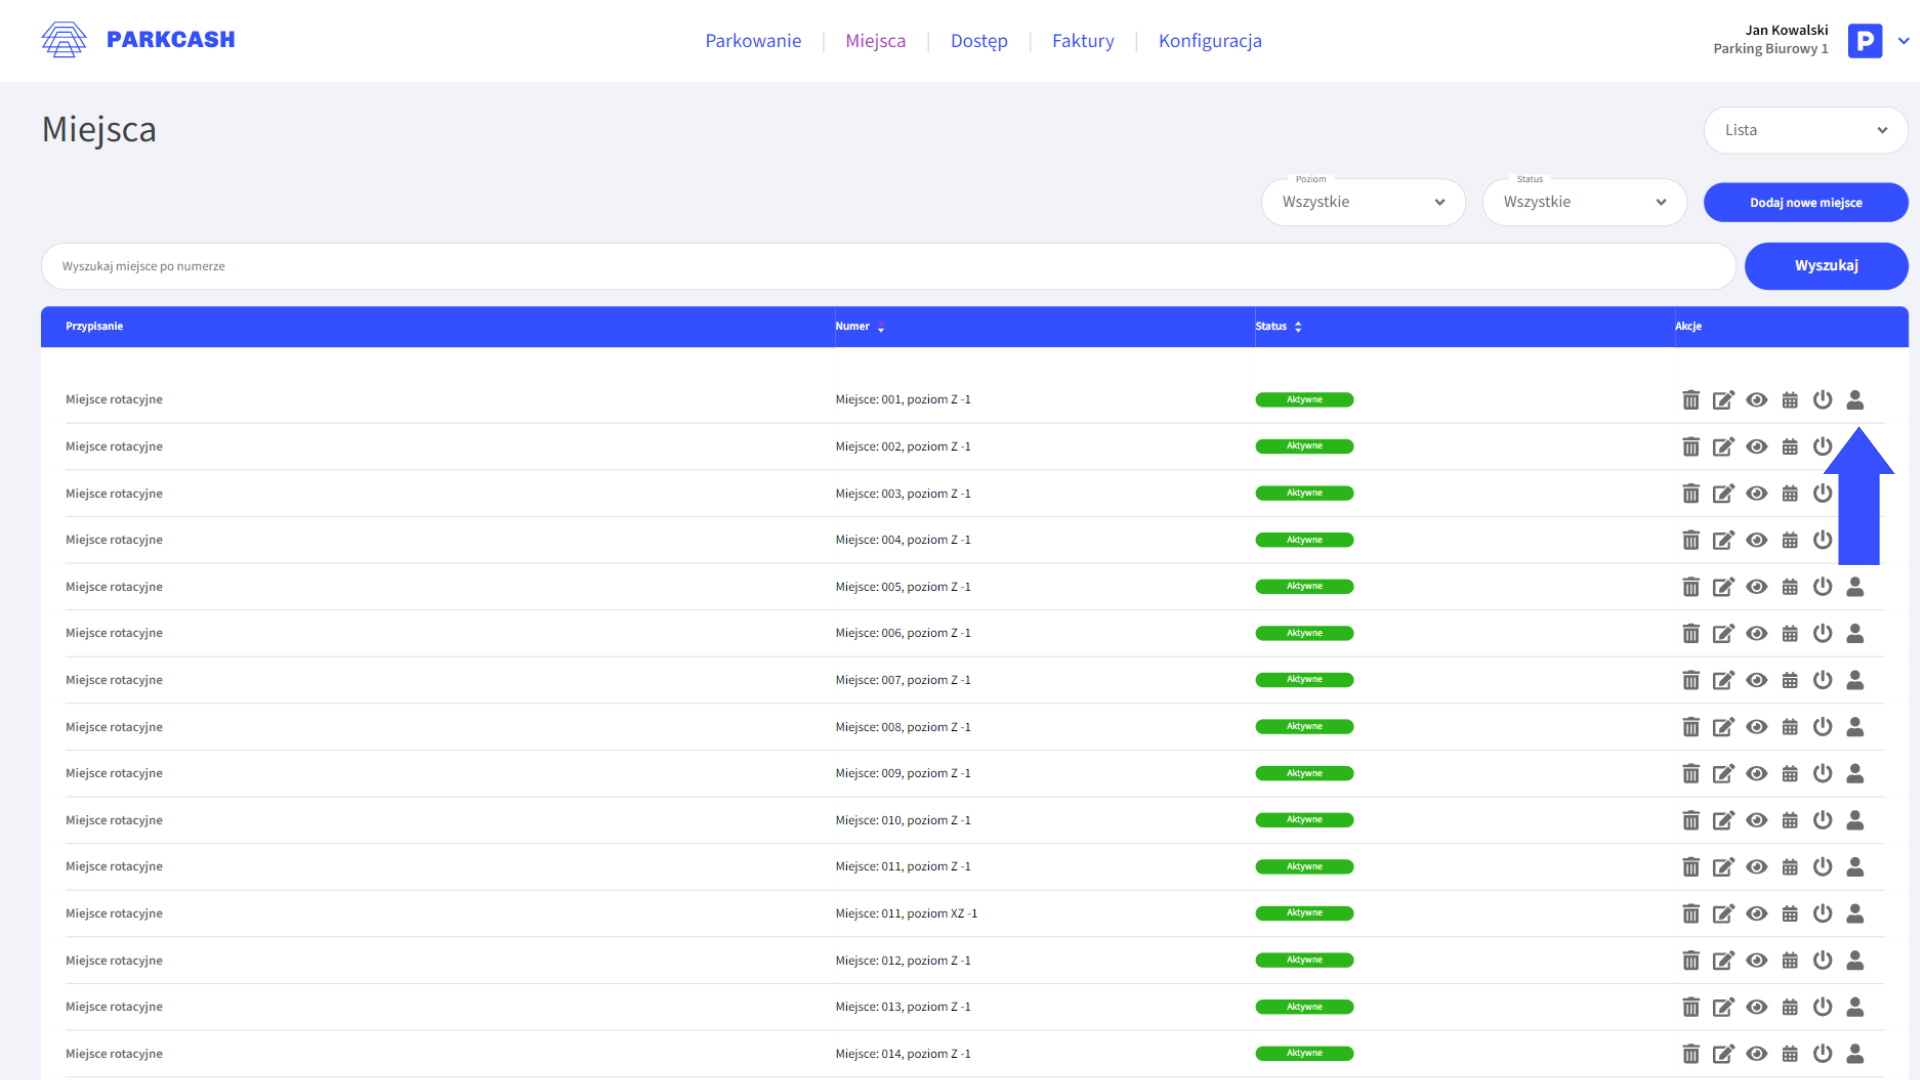
Task: Open the Poziom dropdown filter
Action: [1363, 202]
